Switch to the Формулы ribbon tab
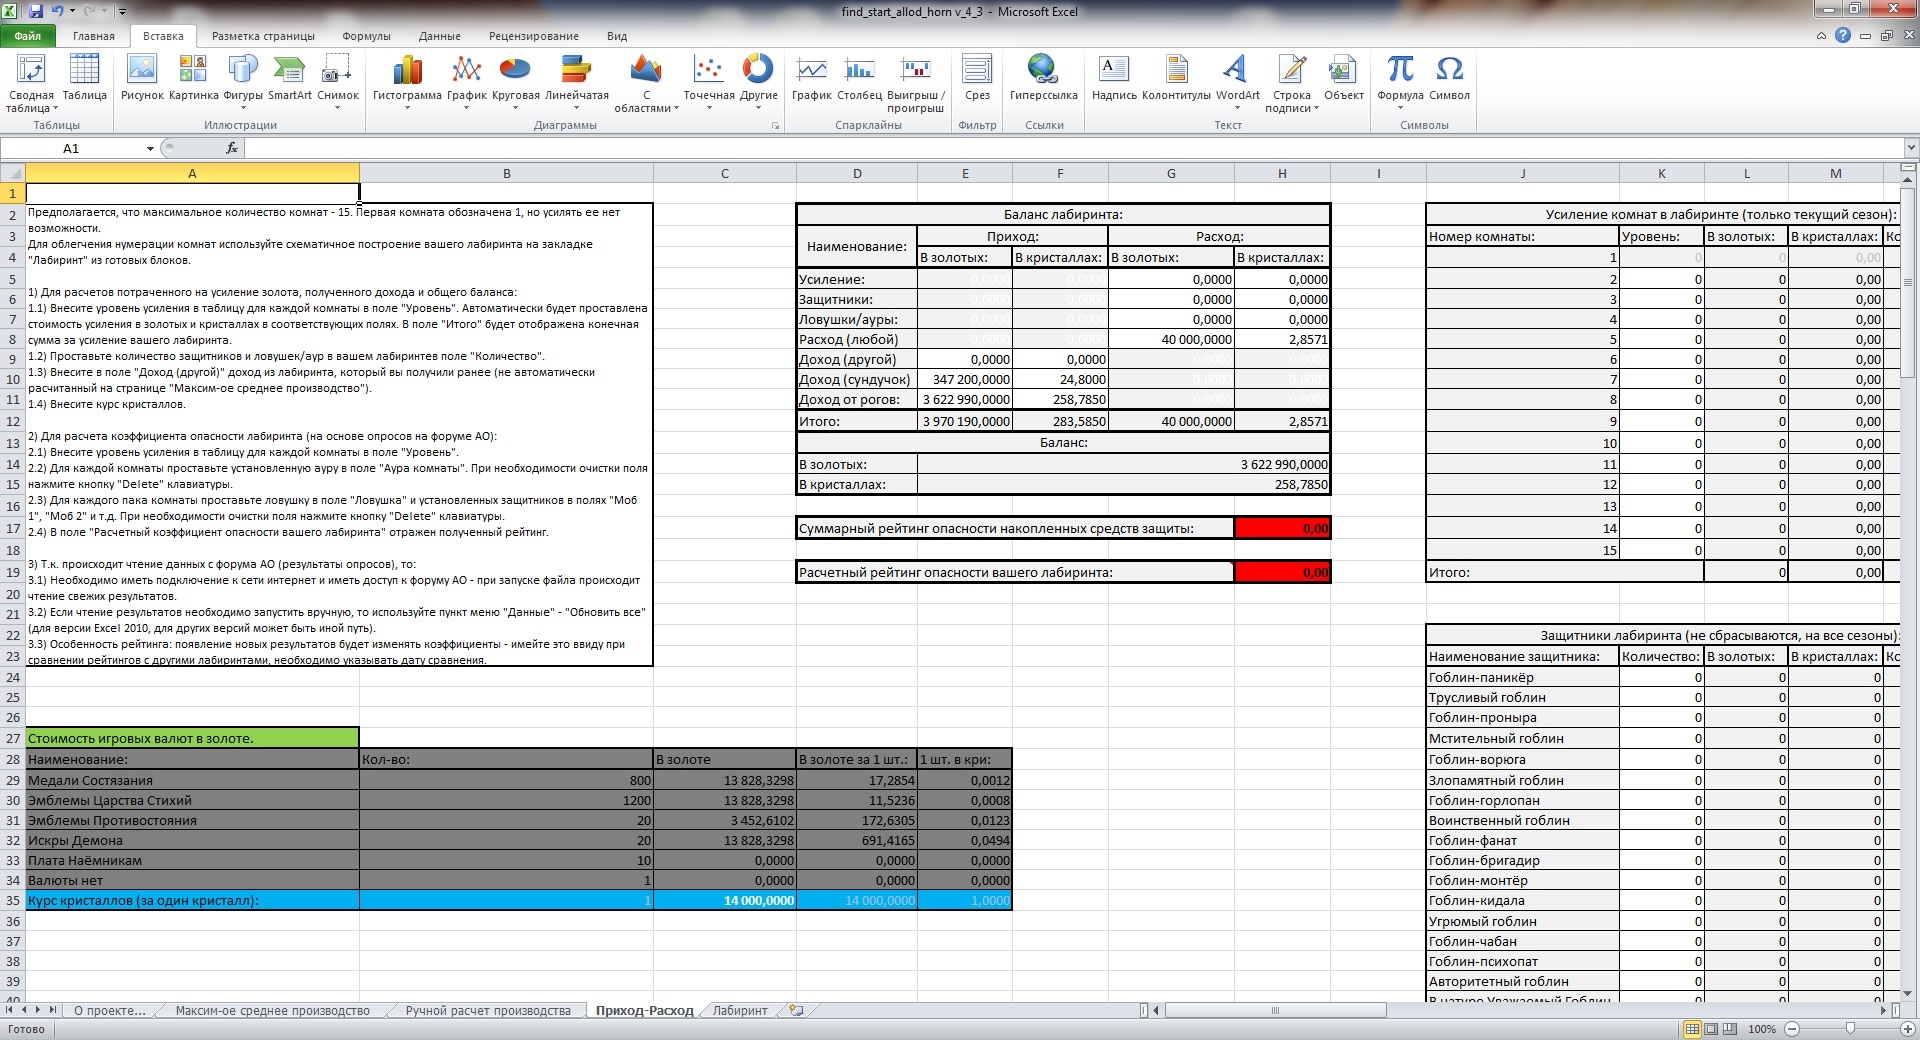 (366, 36)
